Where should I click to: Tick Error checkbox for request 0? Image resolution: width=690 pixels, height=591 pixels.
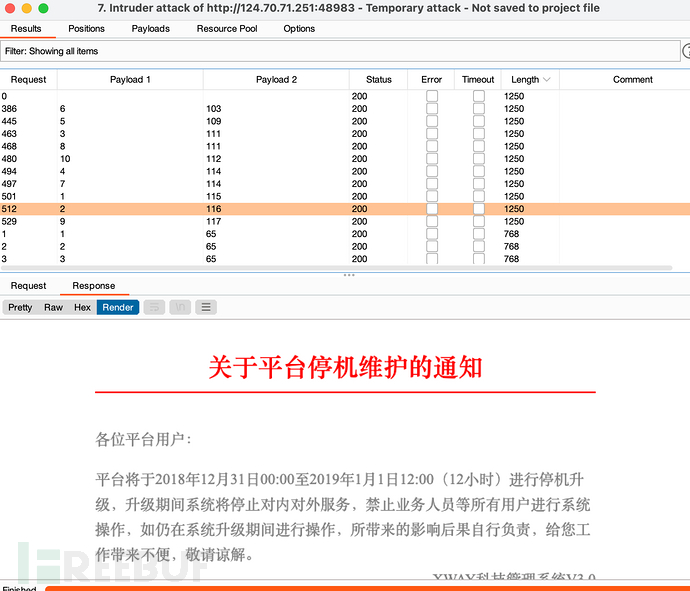(x=432, y=96)
